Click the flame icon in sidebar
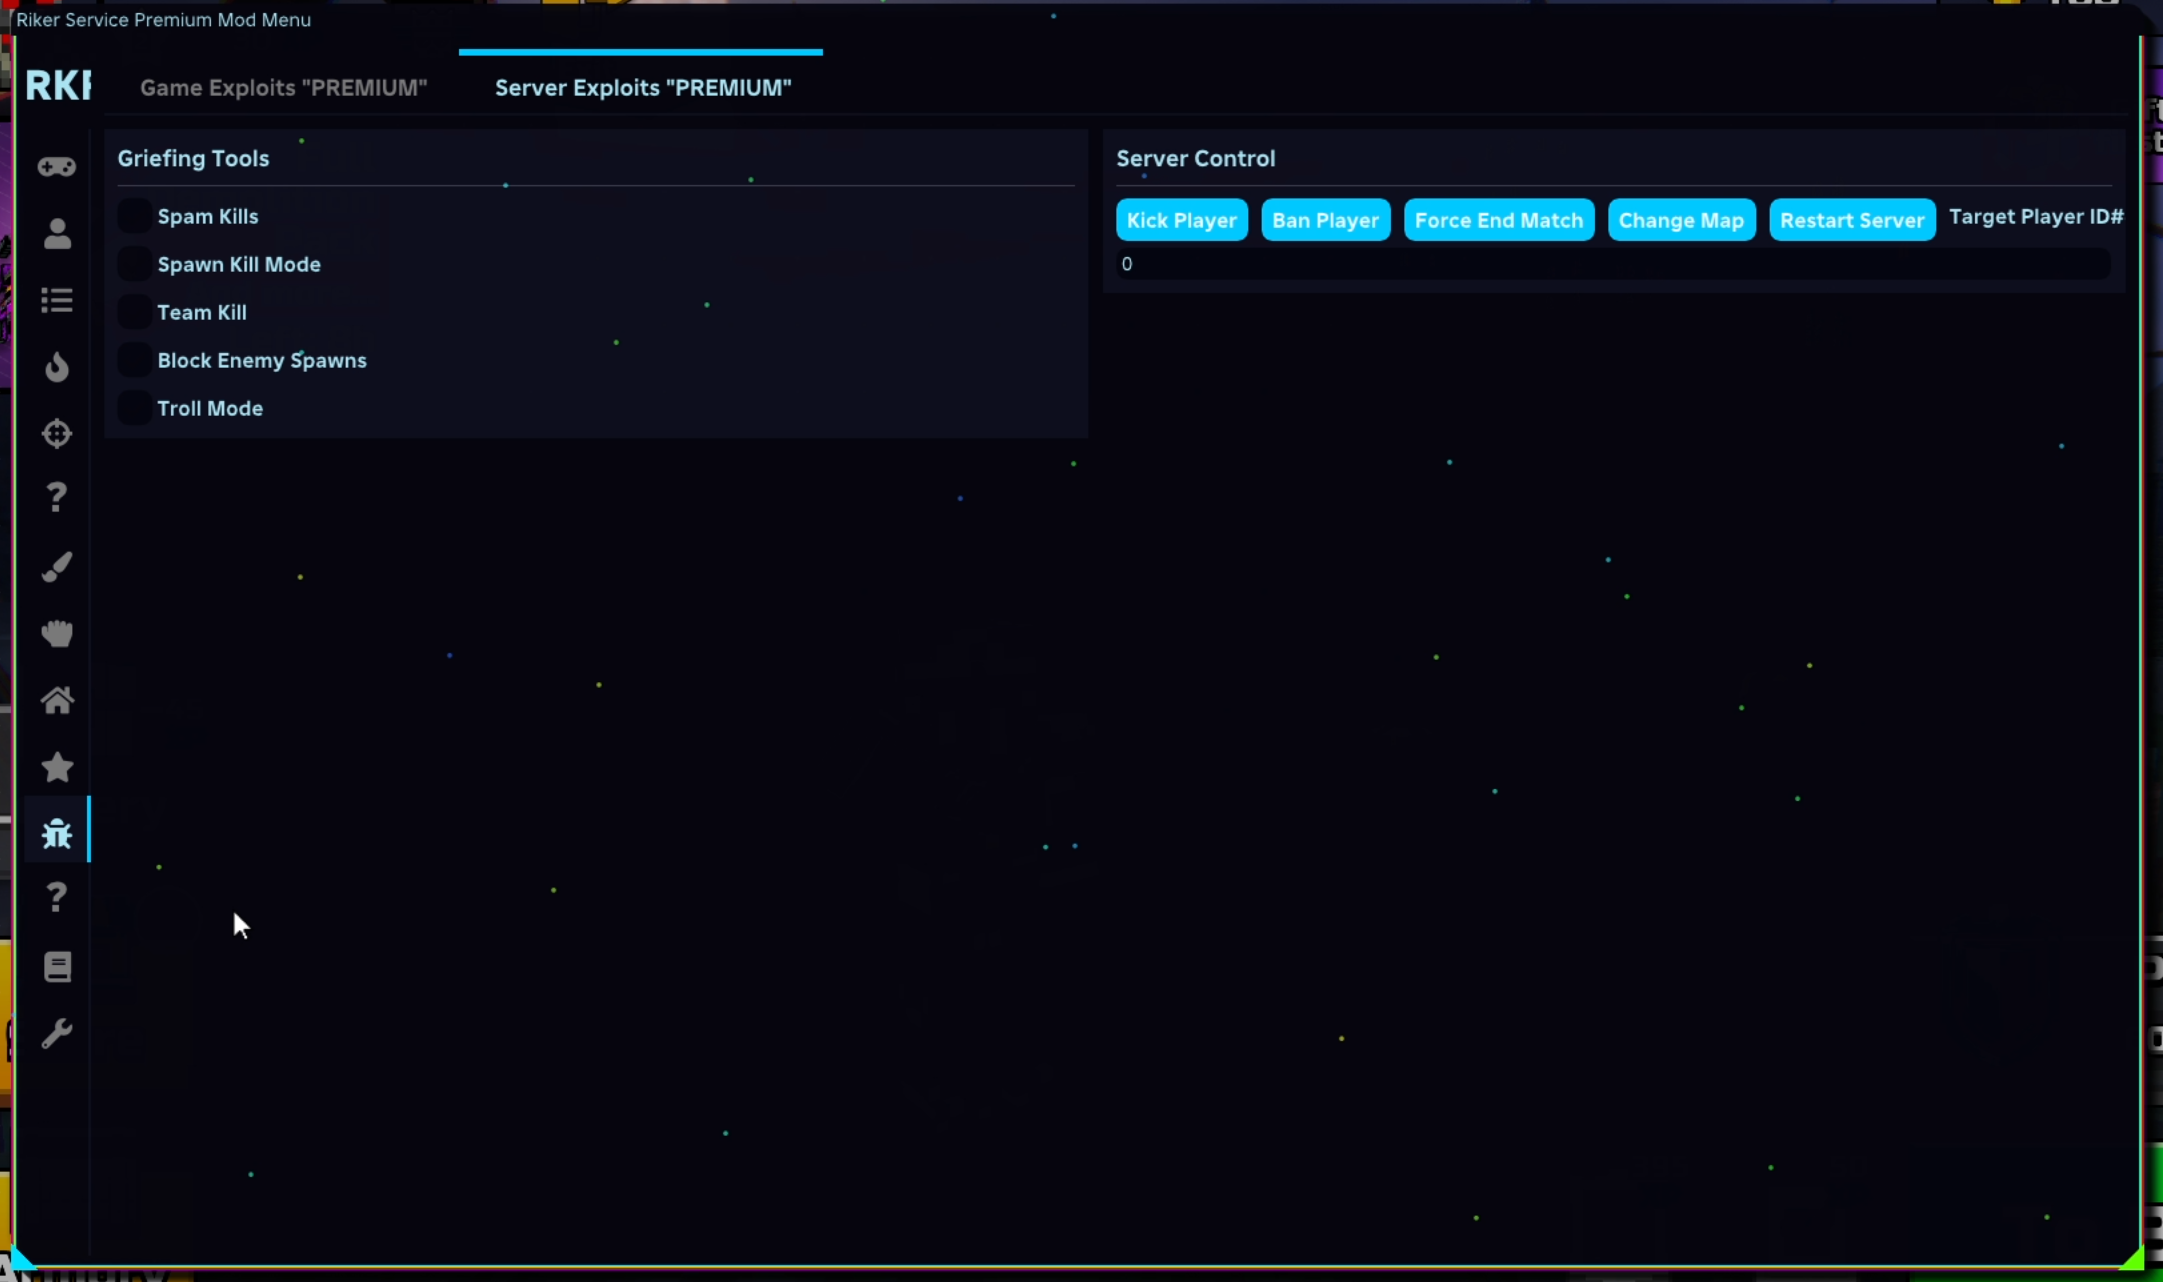Image resolution: width=2163 pixels, height=1282 pixels. 57,367
